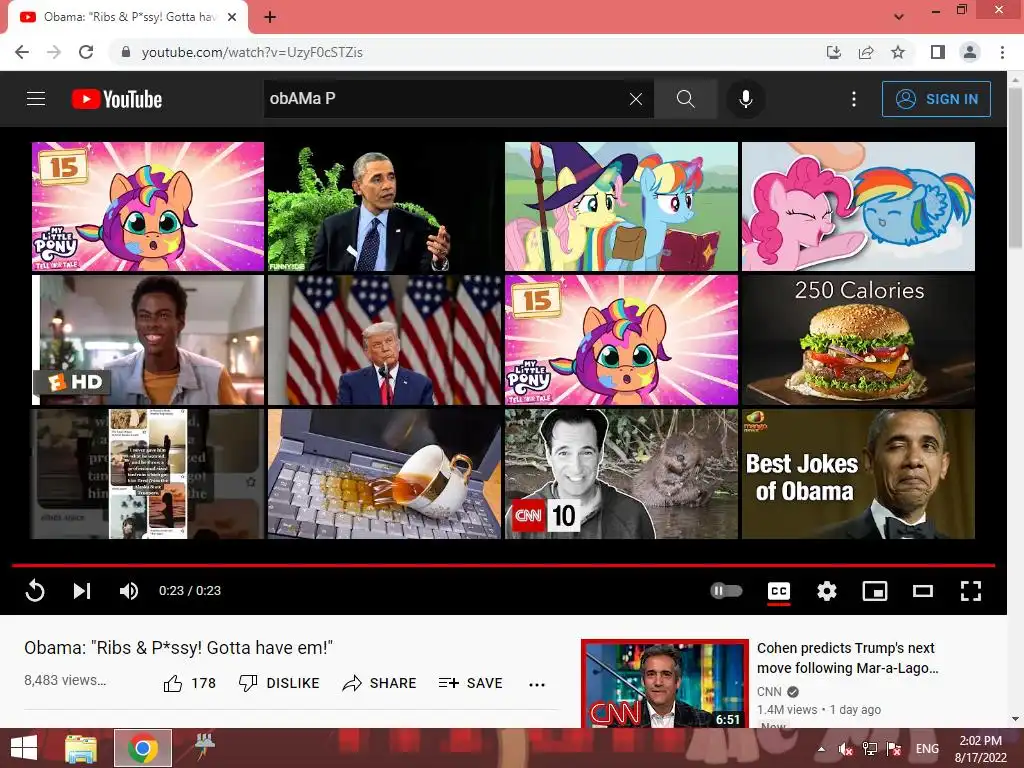Screen dimensions: 1024x768
Task: Open the Trump with flags thumbnail
Action: tap(384, 340)
